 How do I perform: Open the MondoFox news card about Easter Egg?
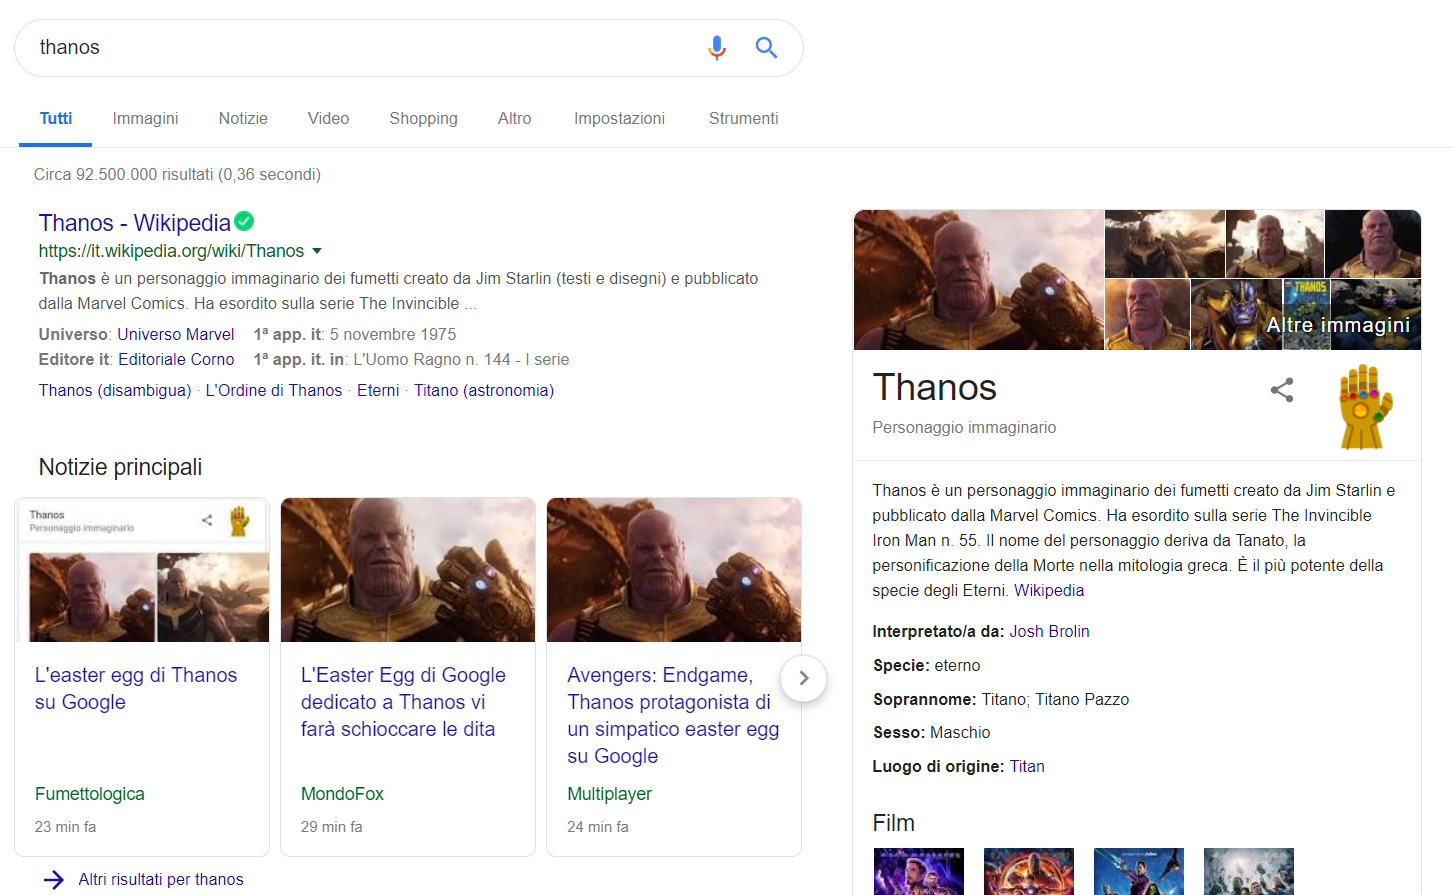[x=407, y=676]
